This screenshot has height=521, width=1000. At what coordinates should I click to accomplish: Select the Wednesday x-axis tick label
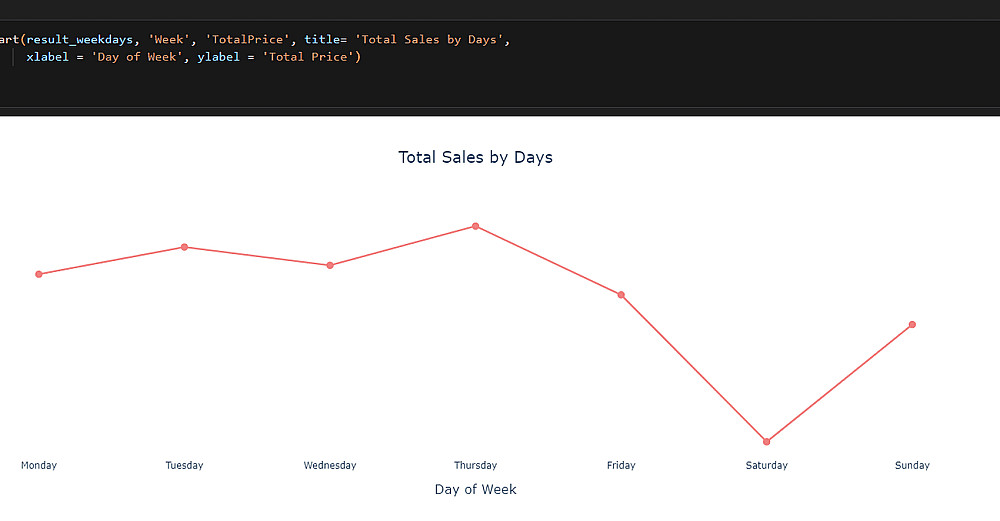point(330,465)
